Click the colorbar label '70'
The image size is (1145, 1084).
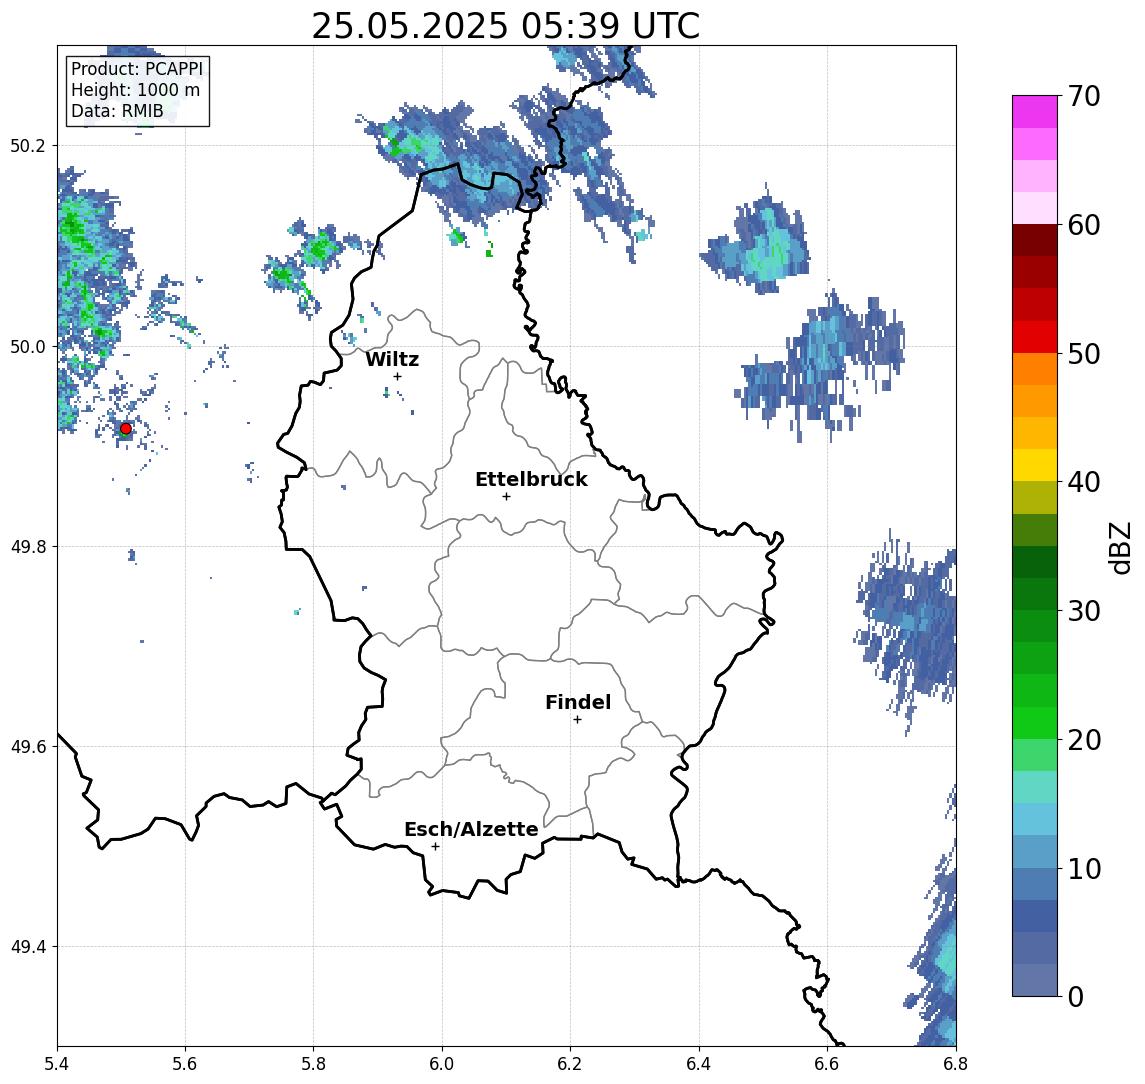pyautogui.click(x=1084, y=96)
